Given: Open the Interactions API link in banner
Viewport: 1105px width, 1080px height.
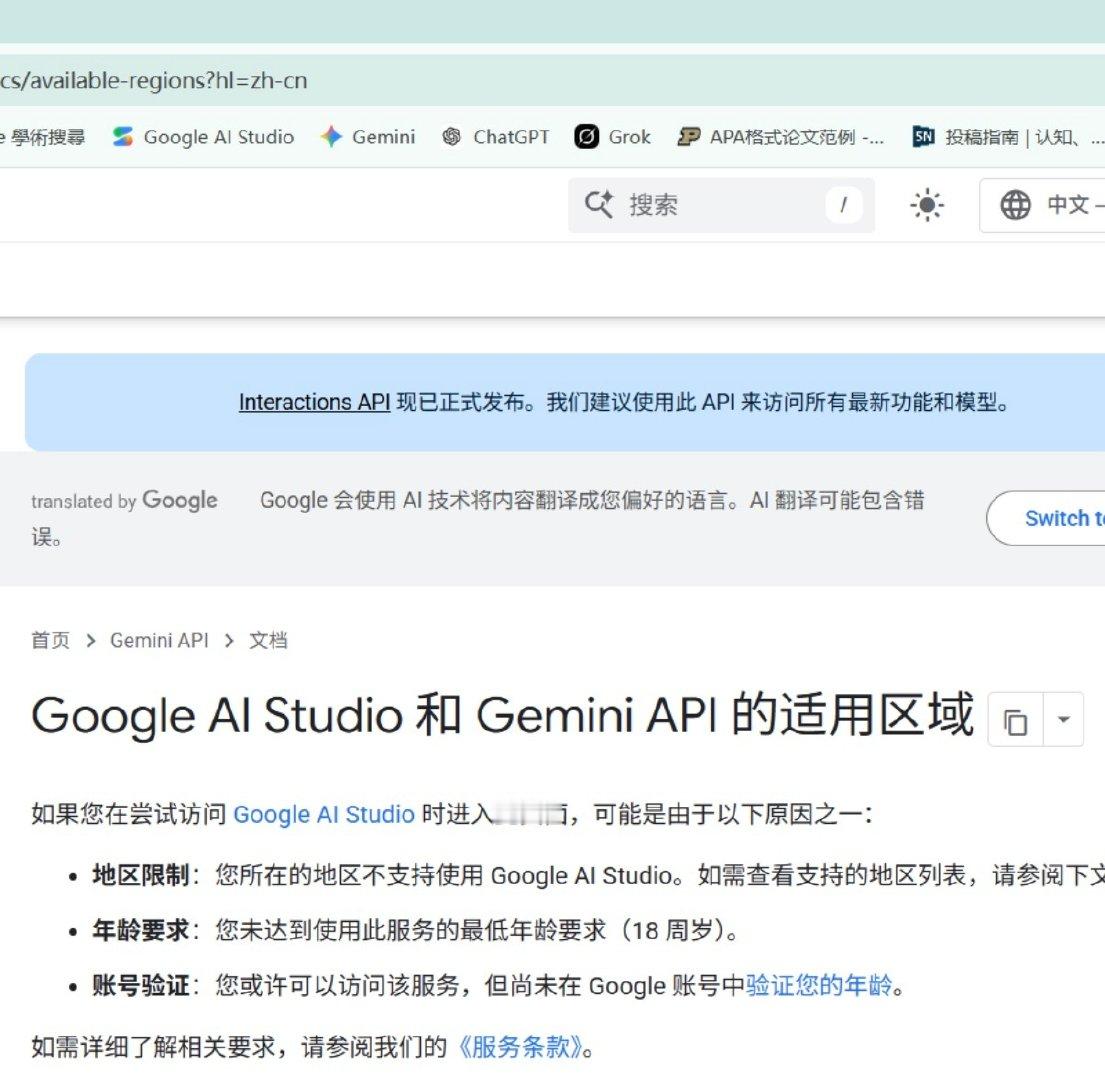Looking at the screenshot, I should coord(314,402).
